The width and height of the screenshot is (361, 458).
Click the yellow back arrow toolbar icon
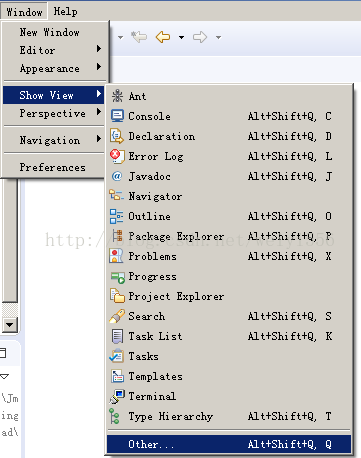click(x=163, y=37)
